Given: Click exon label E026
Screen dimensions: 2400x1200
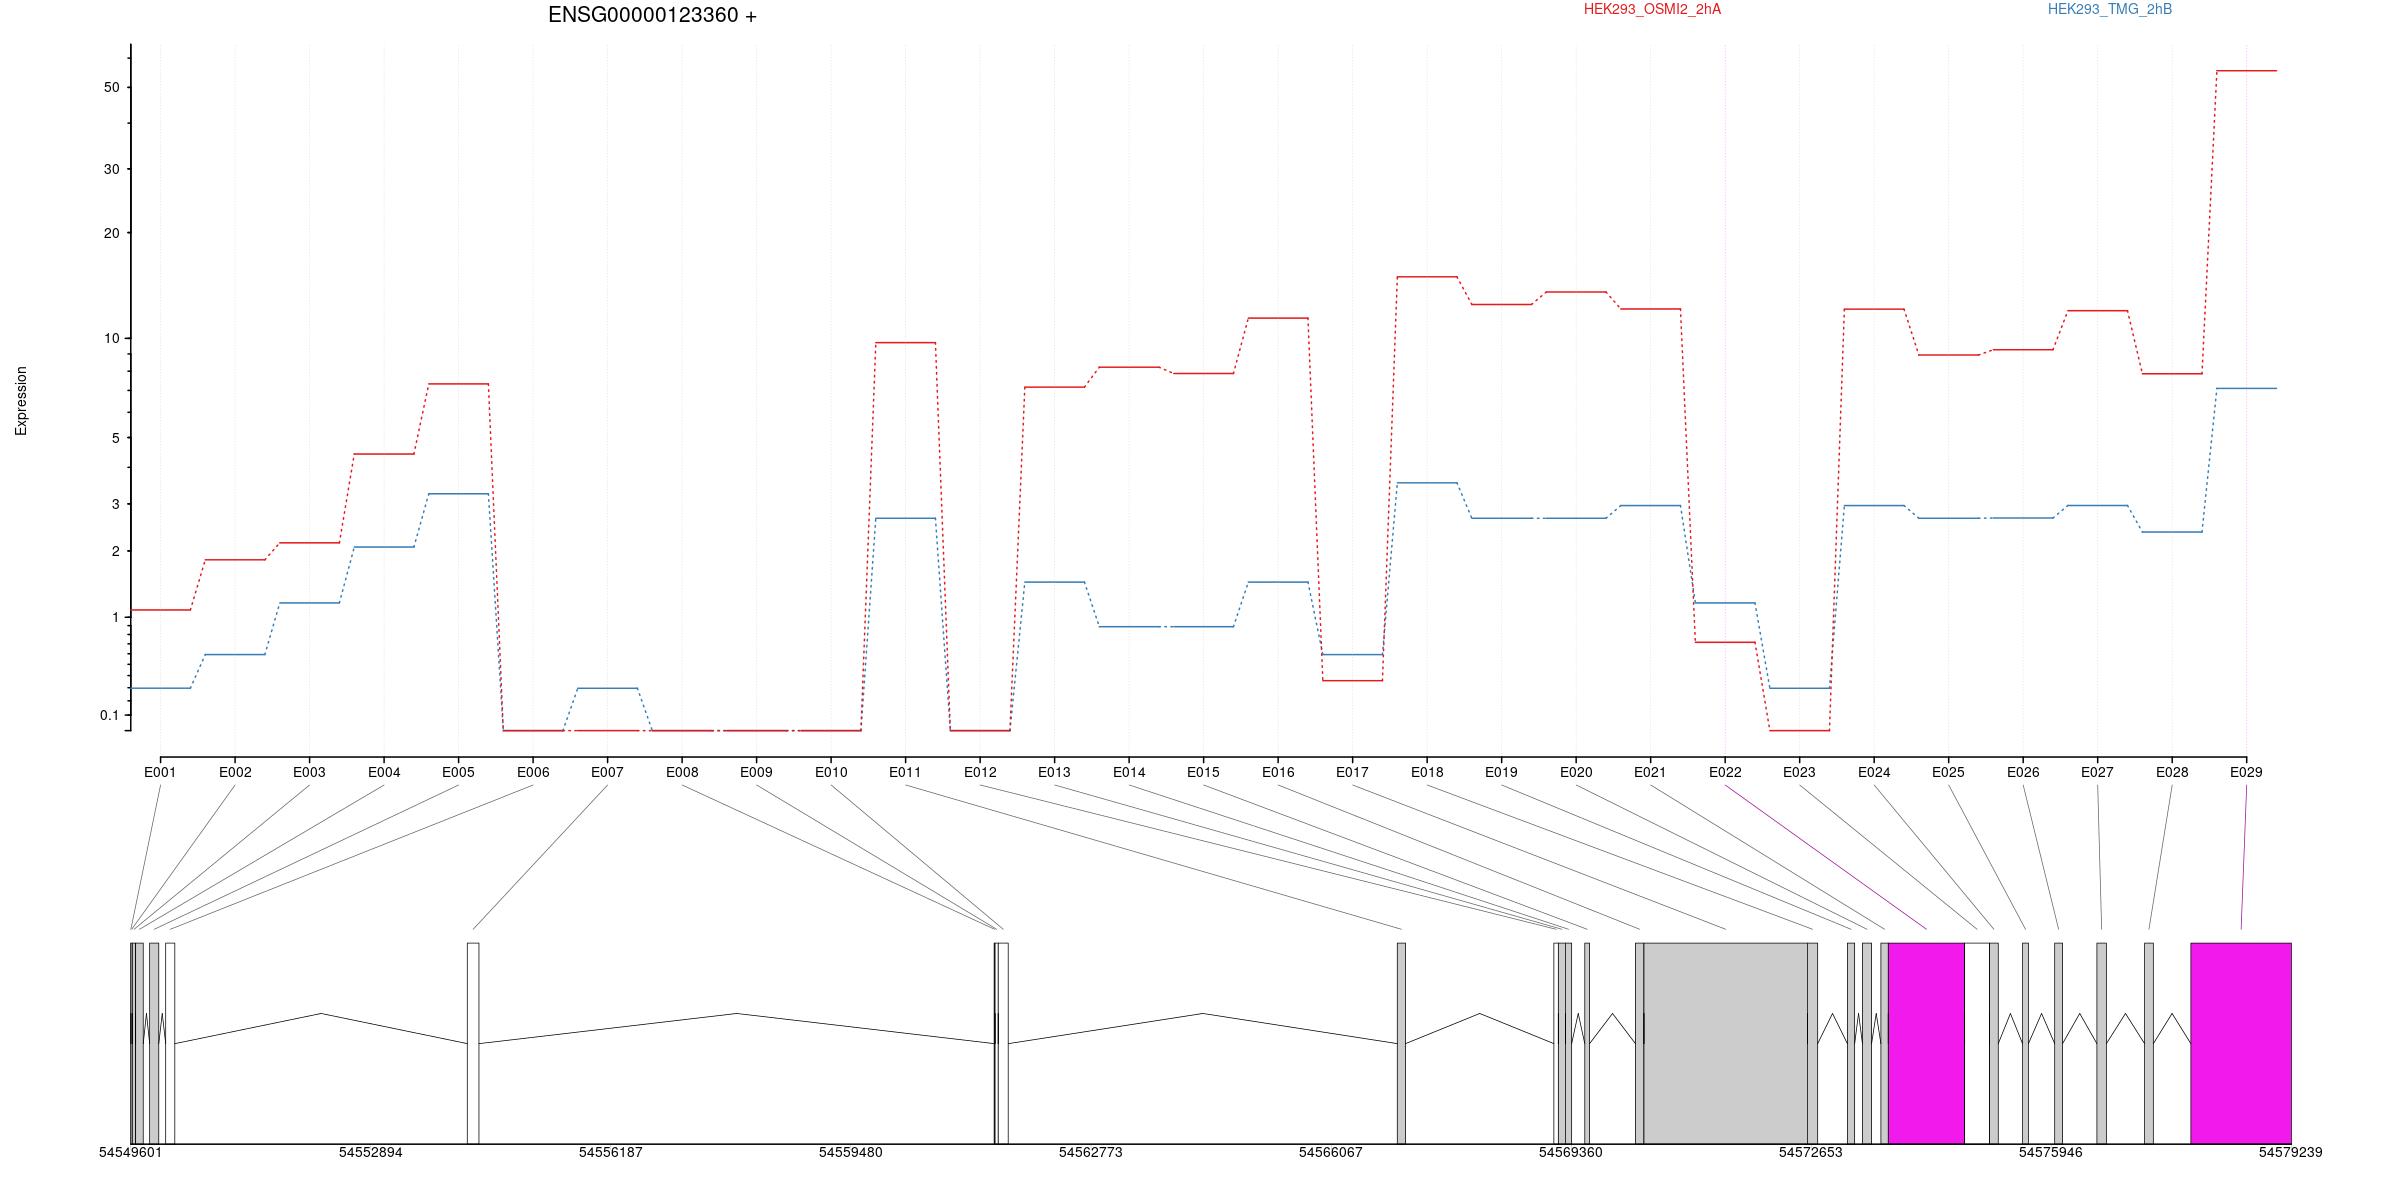Looking at the screenshot, I should (2023, 772).
